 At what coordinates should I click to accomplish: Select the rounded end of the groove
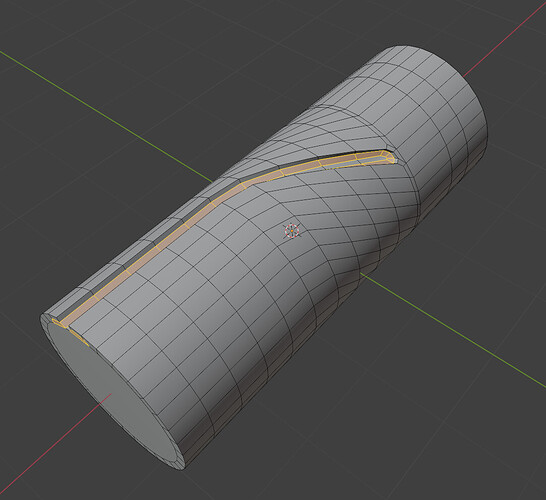coord(390,157)
